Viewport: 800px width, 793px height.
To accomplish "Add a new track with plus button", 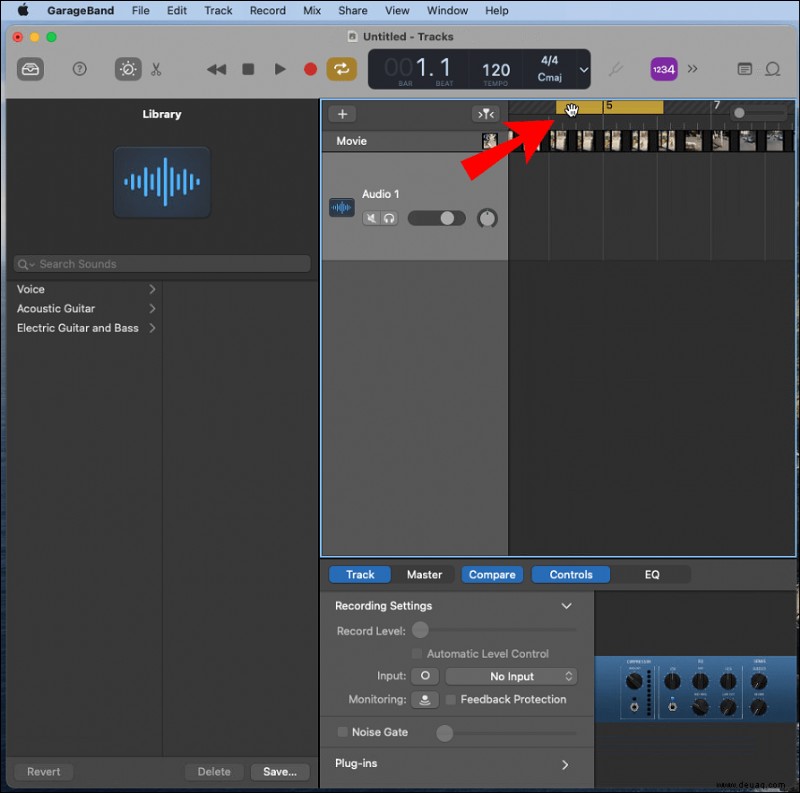I will pyautogui.click(x=342, y=114).
